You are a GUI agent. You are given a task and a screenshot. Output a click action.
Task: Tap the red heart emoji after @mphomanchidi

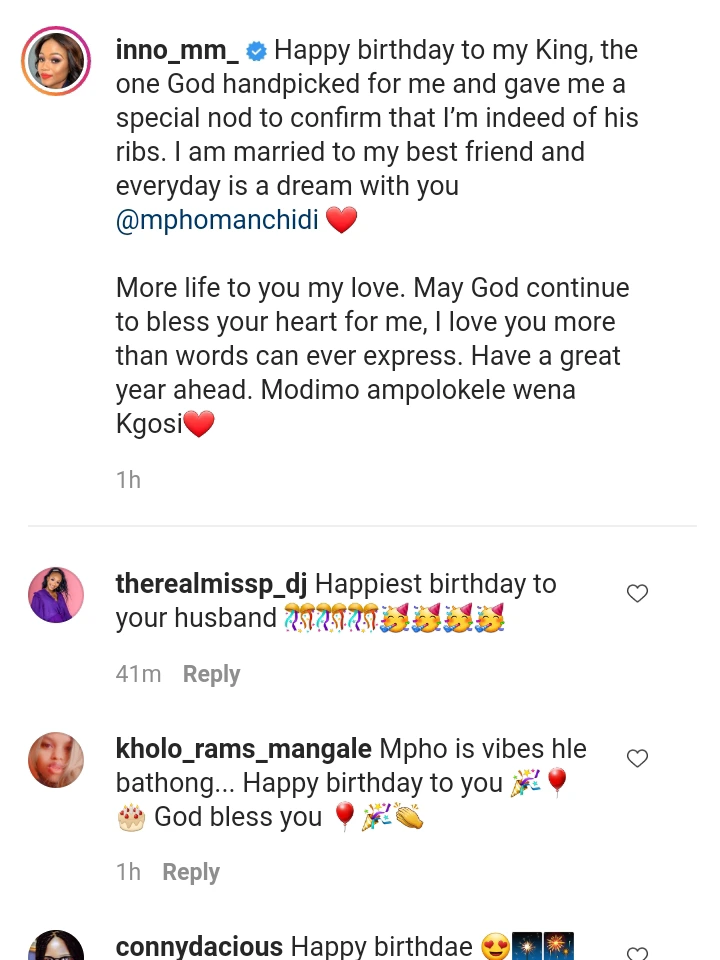(x=342, y=219)
